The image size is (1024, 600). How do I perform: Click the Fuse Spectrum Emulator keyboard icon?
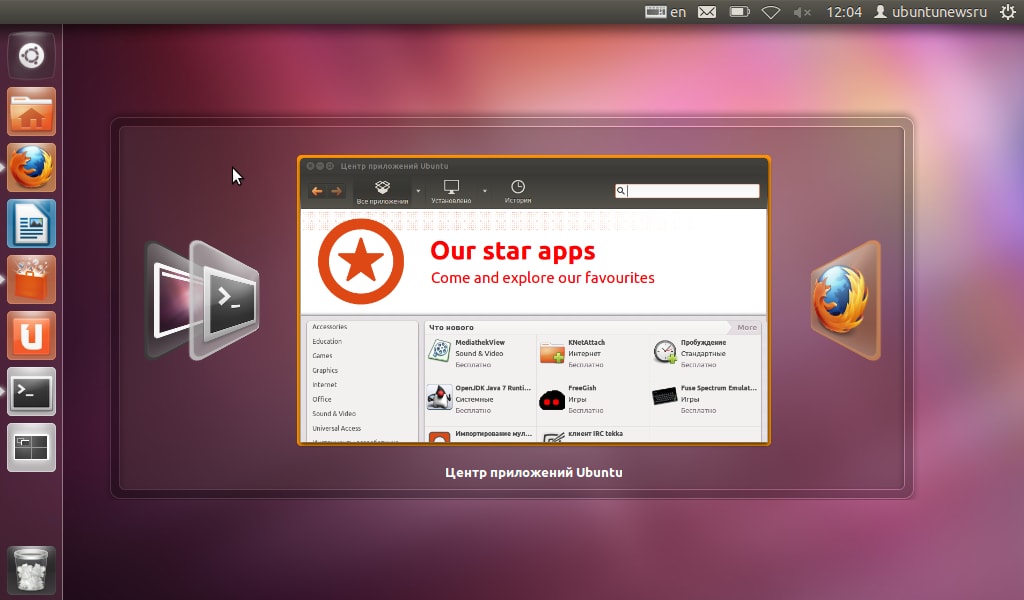[x=665, y=396]
